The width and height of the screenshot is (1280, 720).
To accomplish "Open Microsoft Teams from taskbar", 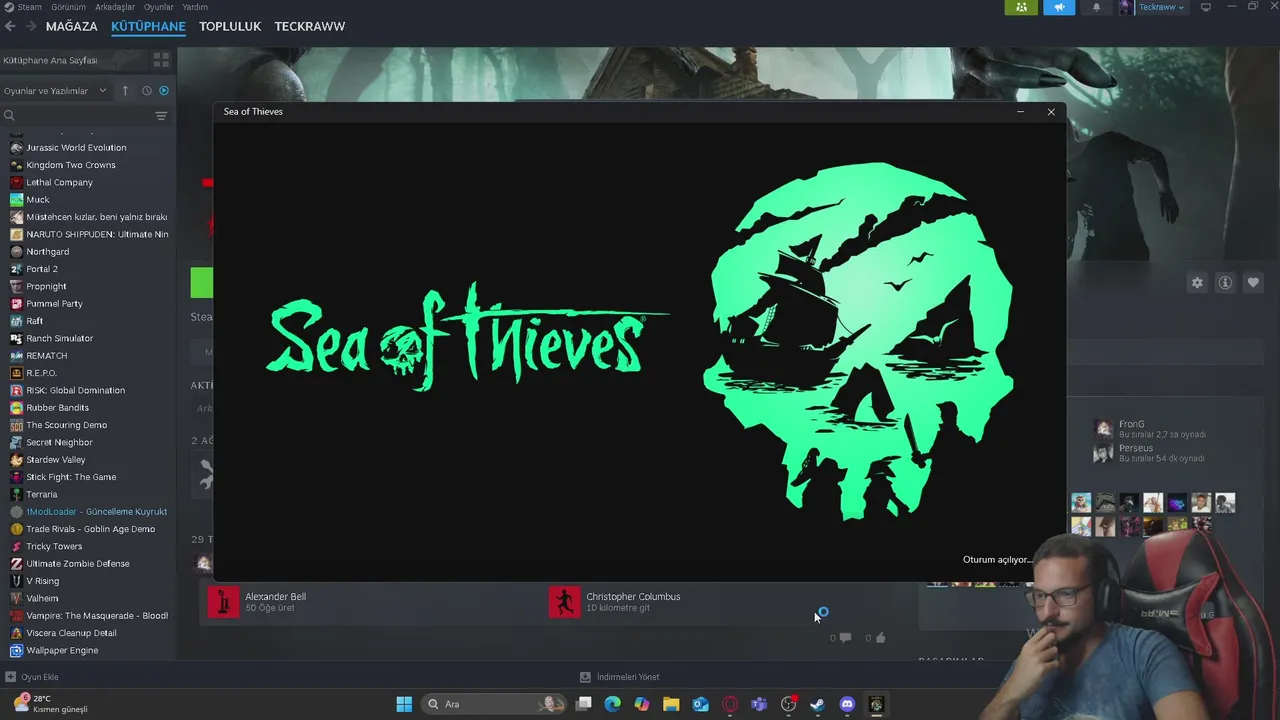I will 759,704.
